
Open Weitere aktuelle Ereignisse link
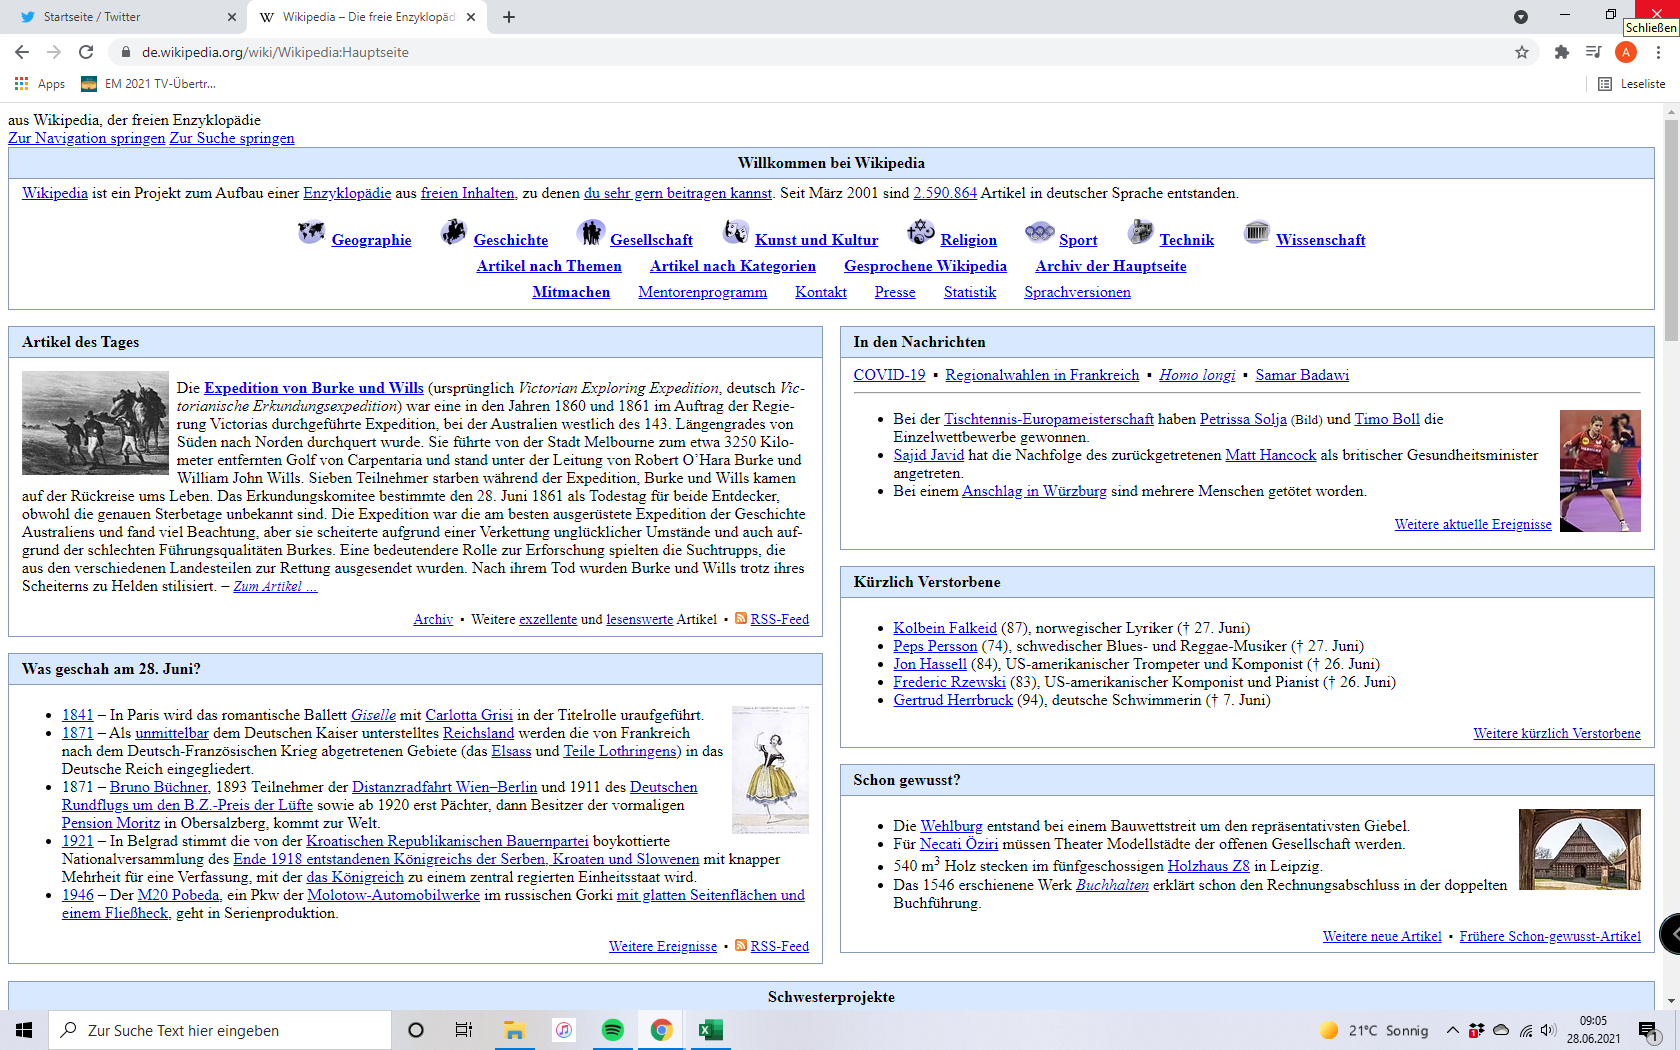[x=1473, y=524]
